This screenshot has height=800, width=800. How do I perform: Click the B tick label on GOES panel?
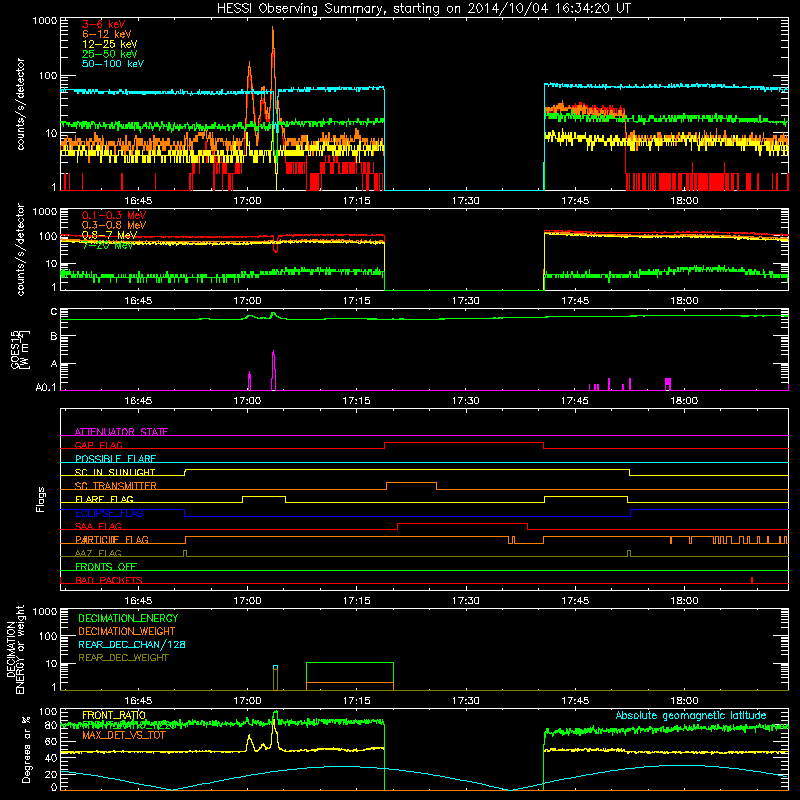click(54, 336)
